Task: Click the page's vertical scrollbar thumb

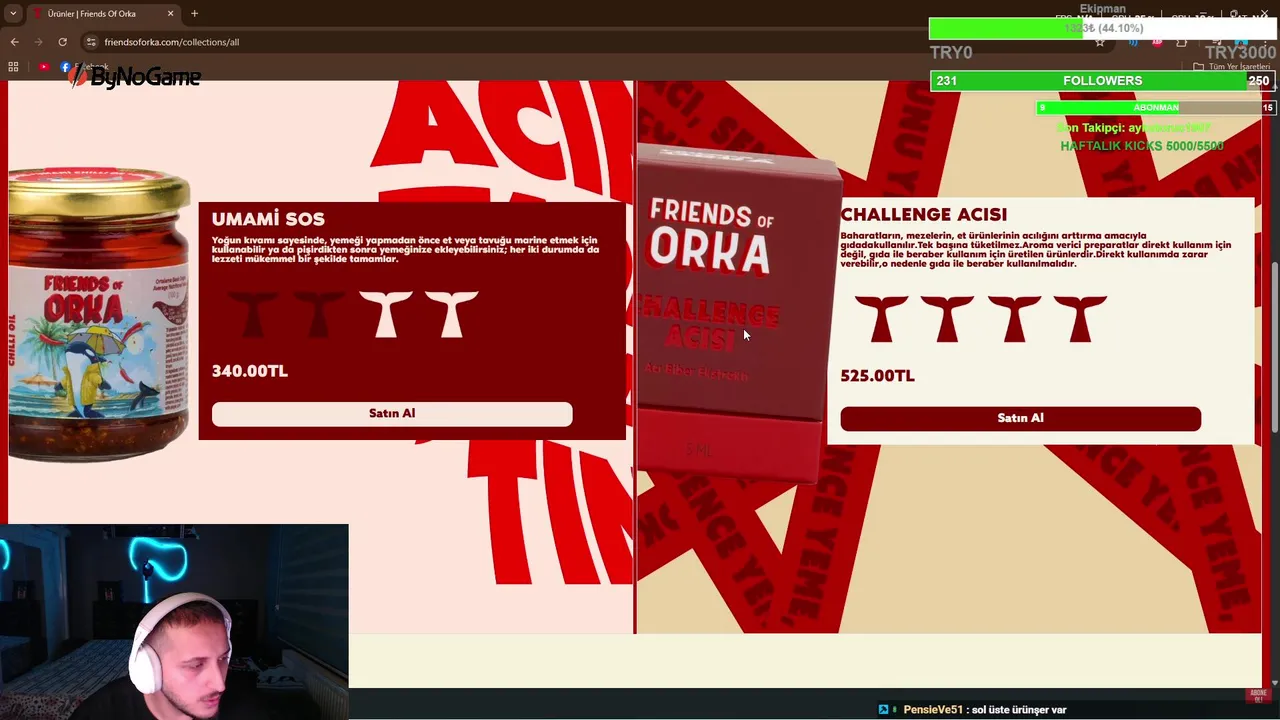Action: click(x=1274, y=345)
